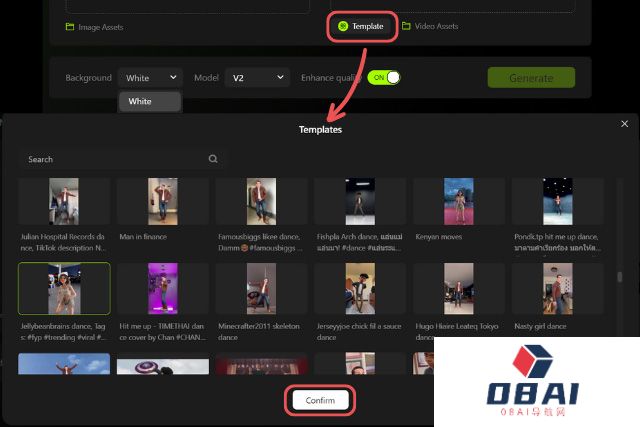Click the green Template icon

pos(343,26)
